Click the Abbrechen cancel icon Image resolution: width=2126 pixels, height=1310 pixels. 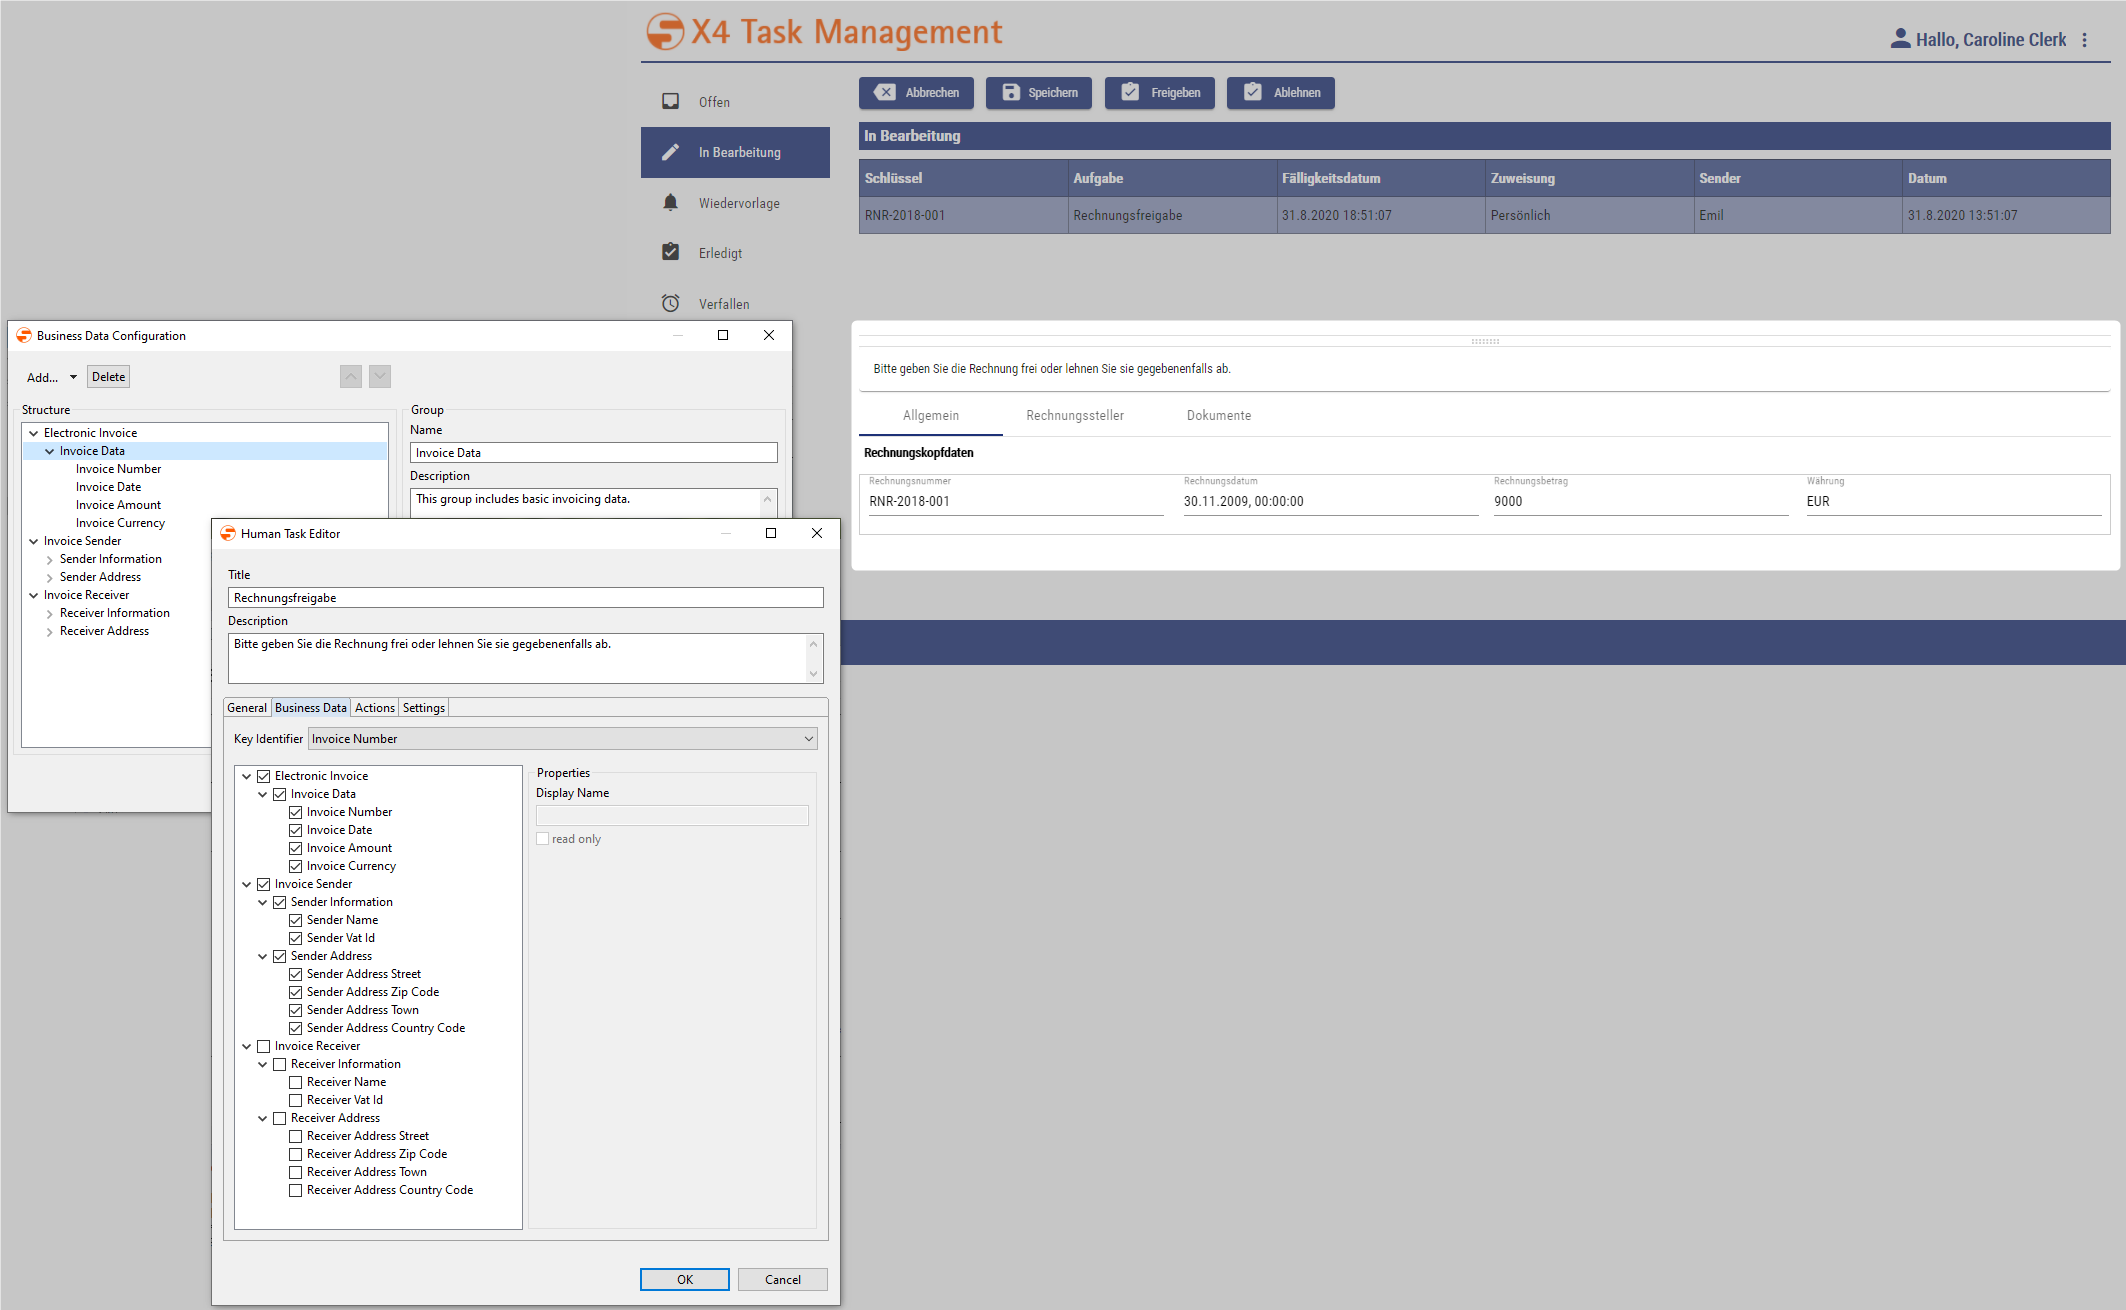pyautogui.click(x=884, y=92)
